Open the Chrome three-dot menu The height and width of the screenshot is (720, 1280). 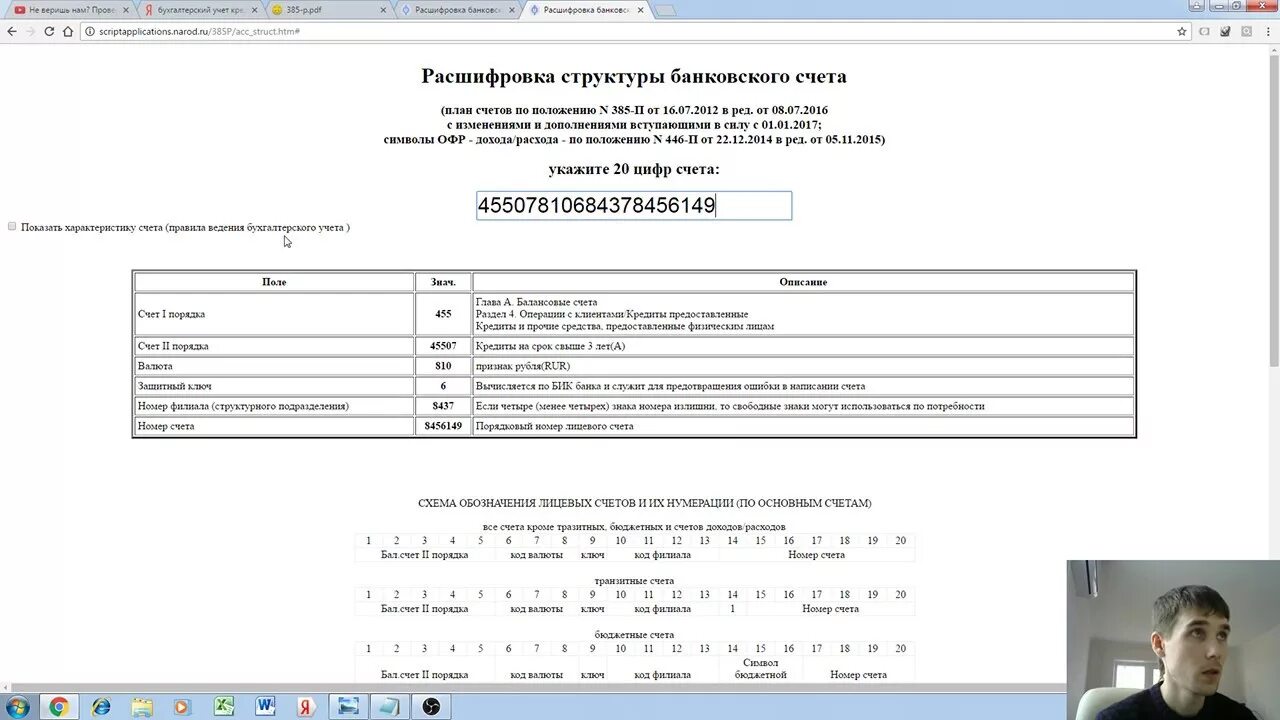click(1269, 31)
